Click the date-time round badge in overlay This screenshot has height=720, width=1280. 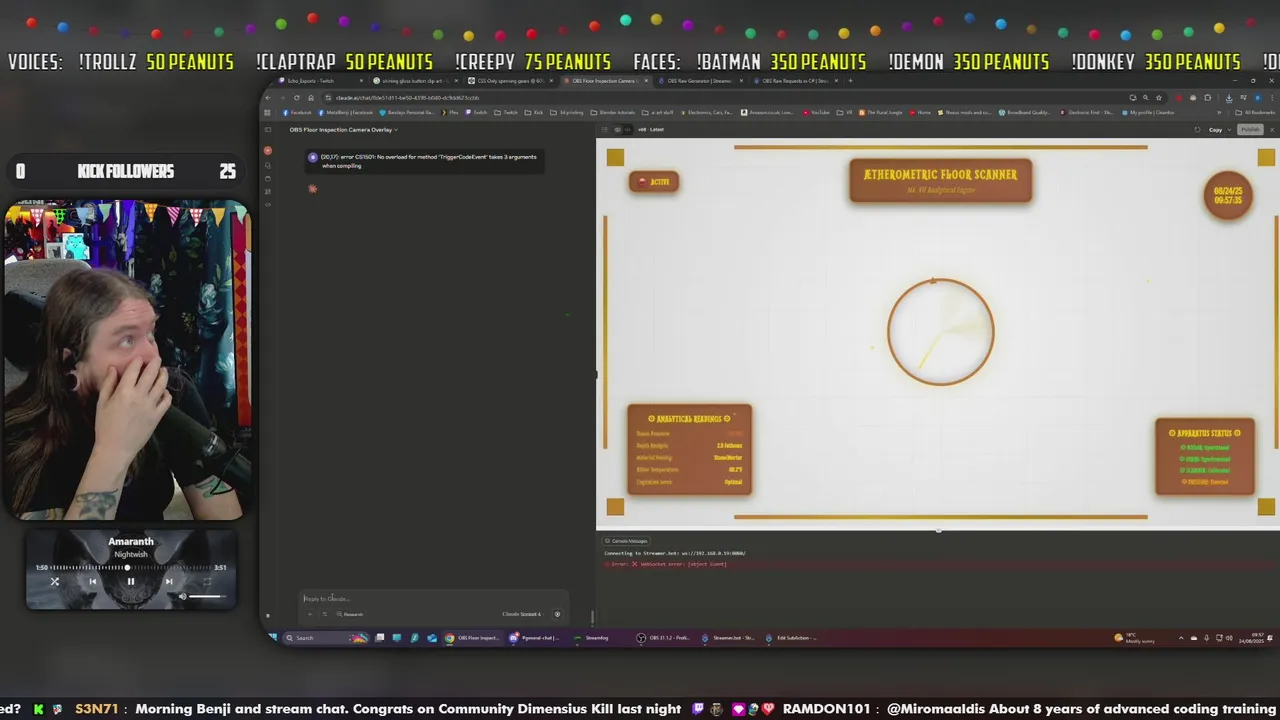point(1228,194)
